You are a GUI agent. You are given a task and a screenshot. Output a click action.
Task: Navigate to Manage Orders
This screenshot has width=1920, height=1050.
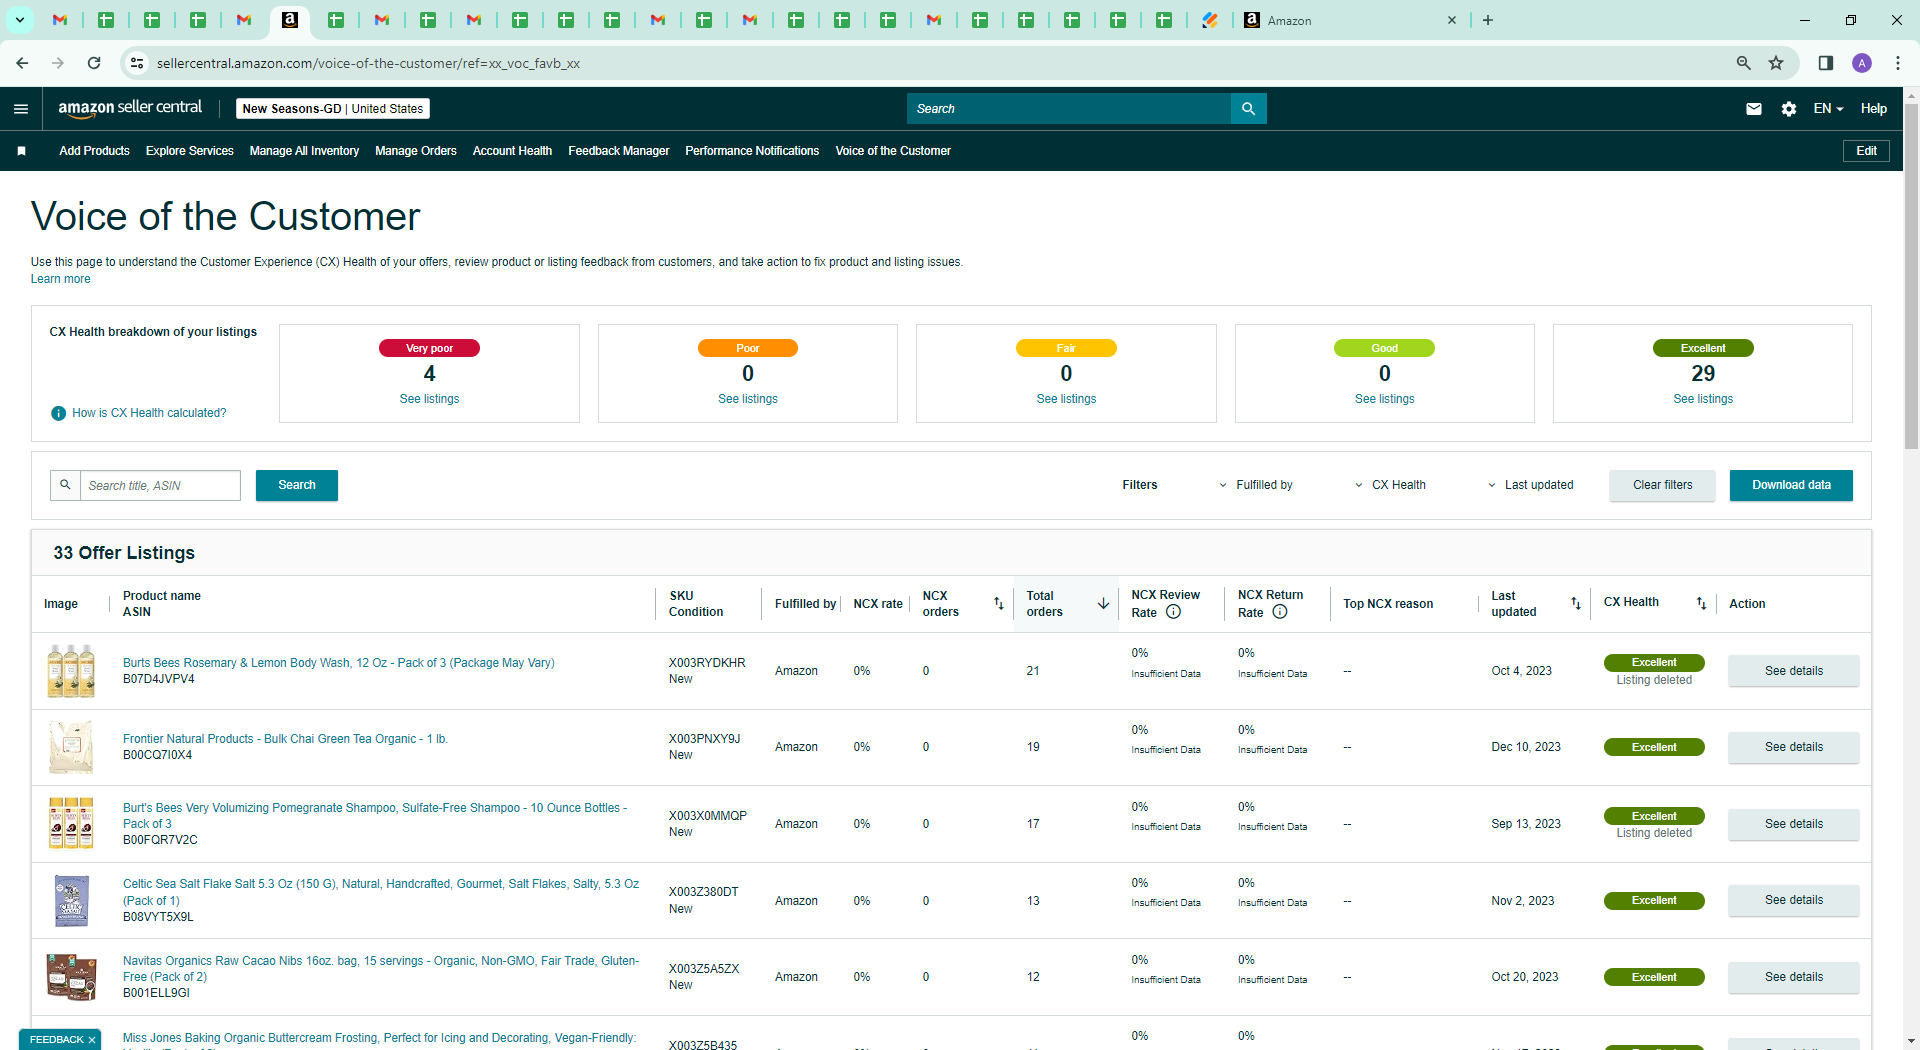click(416, 151)
